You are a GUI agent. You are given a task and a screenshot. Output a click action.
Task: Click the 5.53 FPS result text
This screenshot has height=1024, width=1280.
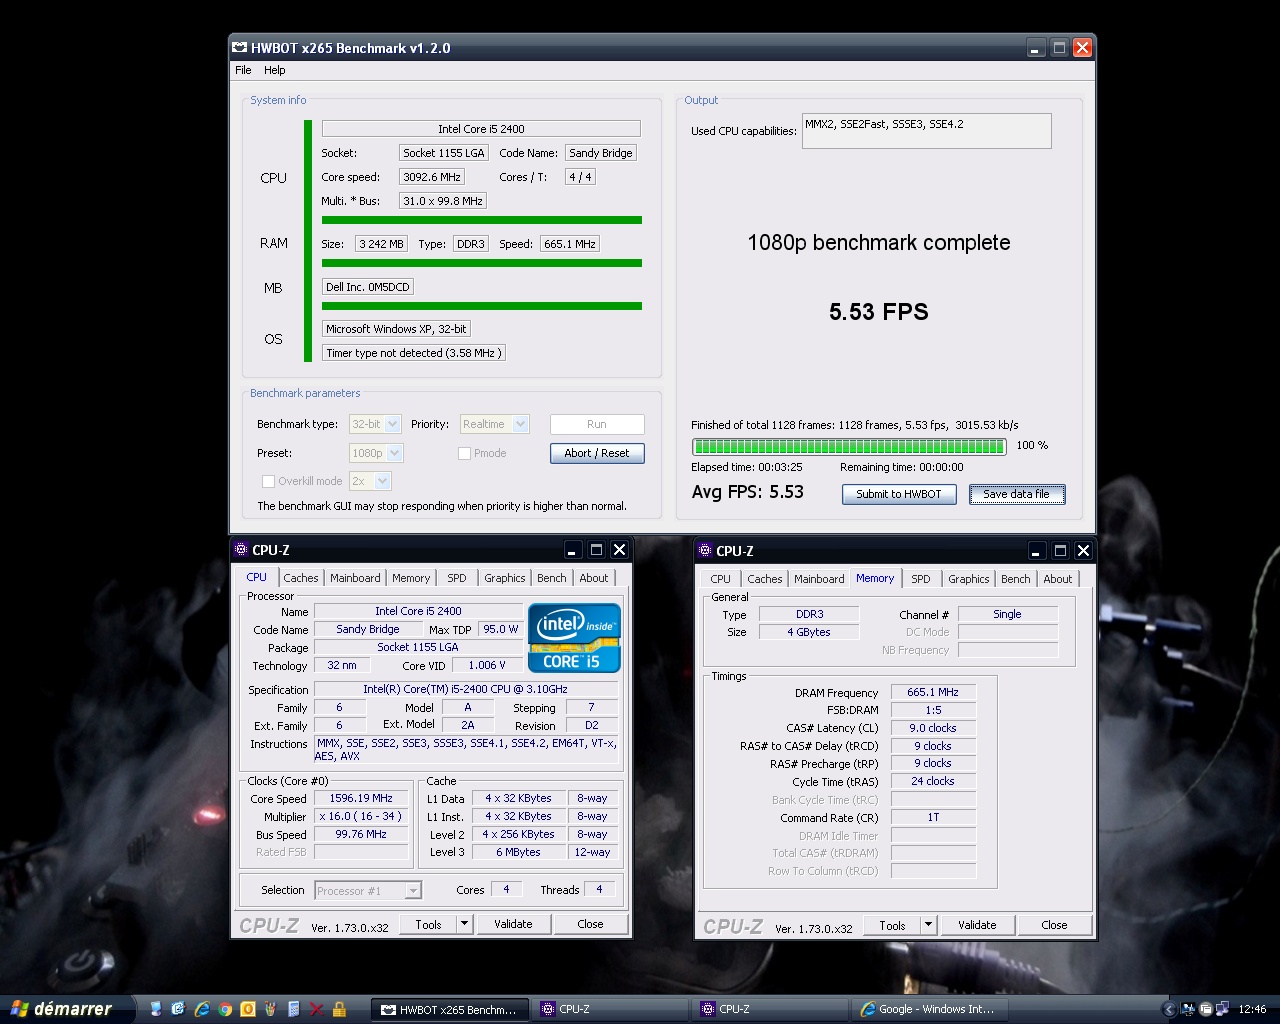coord(878,312)
